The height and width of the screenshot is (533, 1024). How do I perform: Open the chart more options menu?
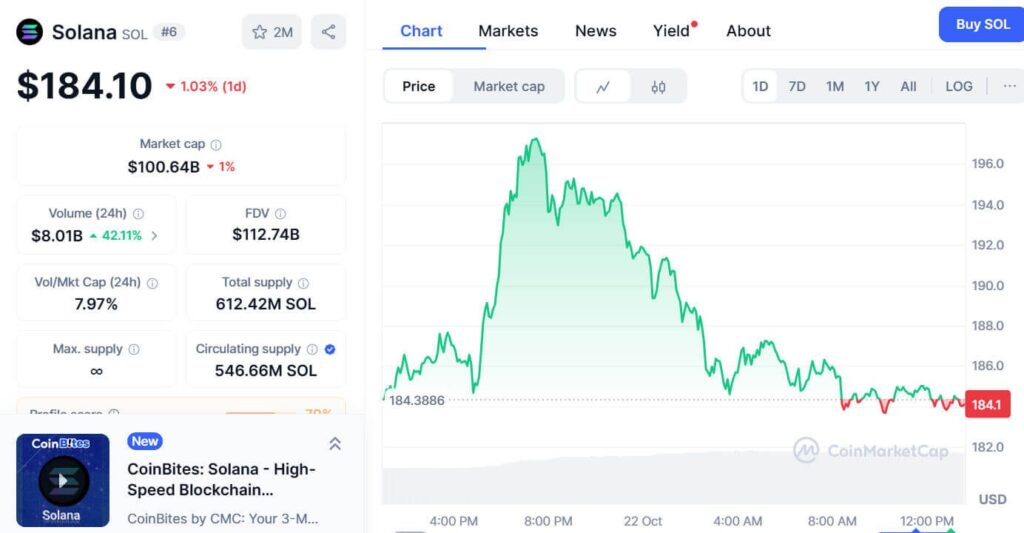[1008, 87]
